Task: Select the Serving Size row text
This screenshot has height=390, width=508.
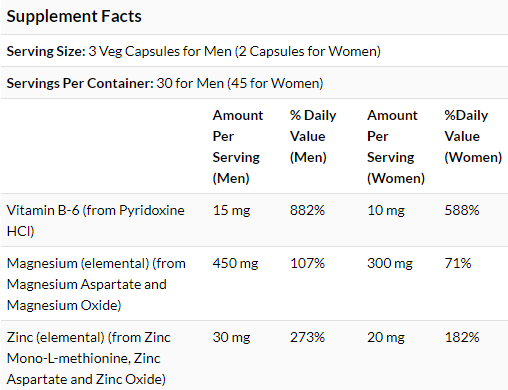Action: [193, 51]
